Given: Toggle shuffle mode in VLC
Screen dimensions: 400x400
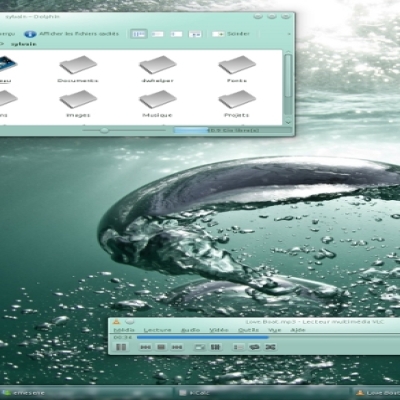Looking at the screenshot, I should pyautogui.click(x=270, y=347).
